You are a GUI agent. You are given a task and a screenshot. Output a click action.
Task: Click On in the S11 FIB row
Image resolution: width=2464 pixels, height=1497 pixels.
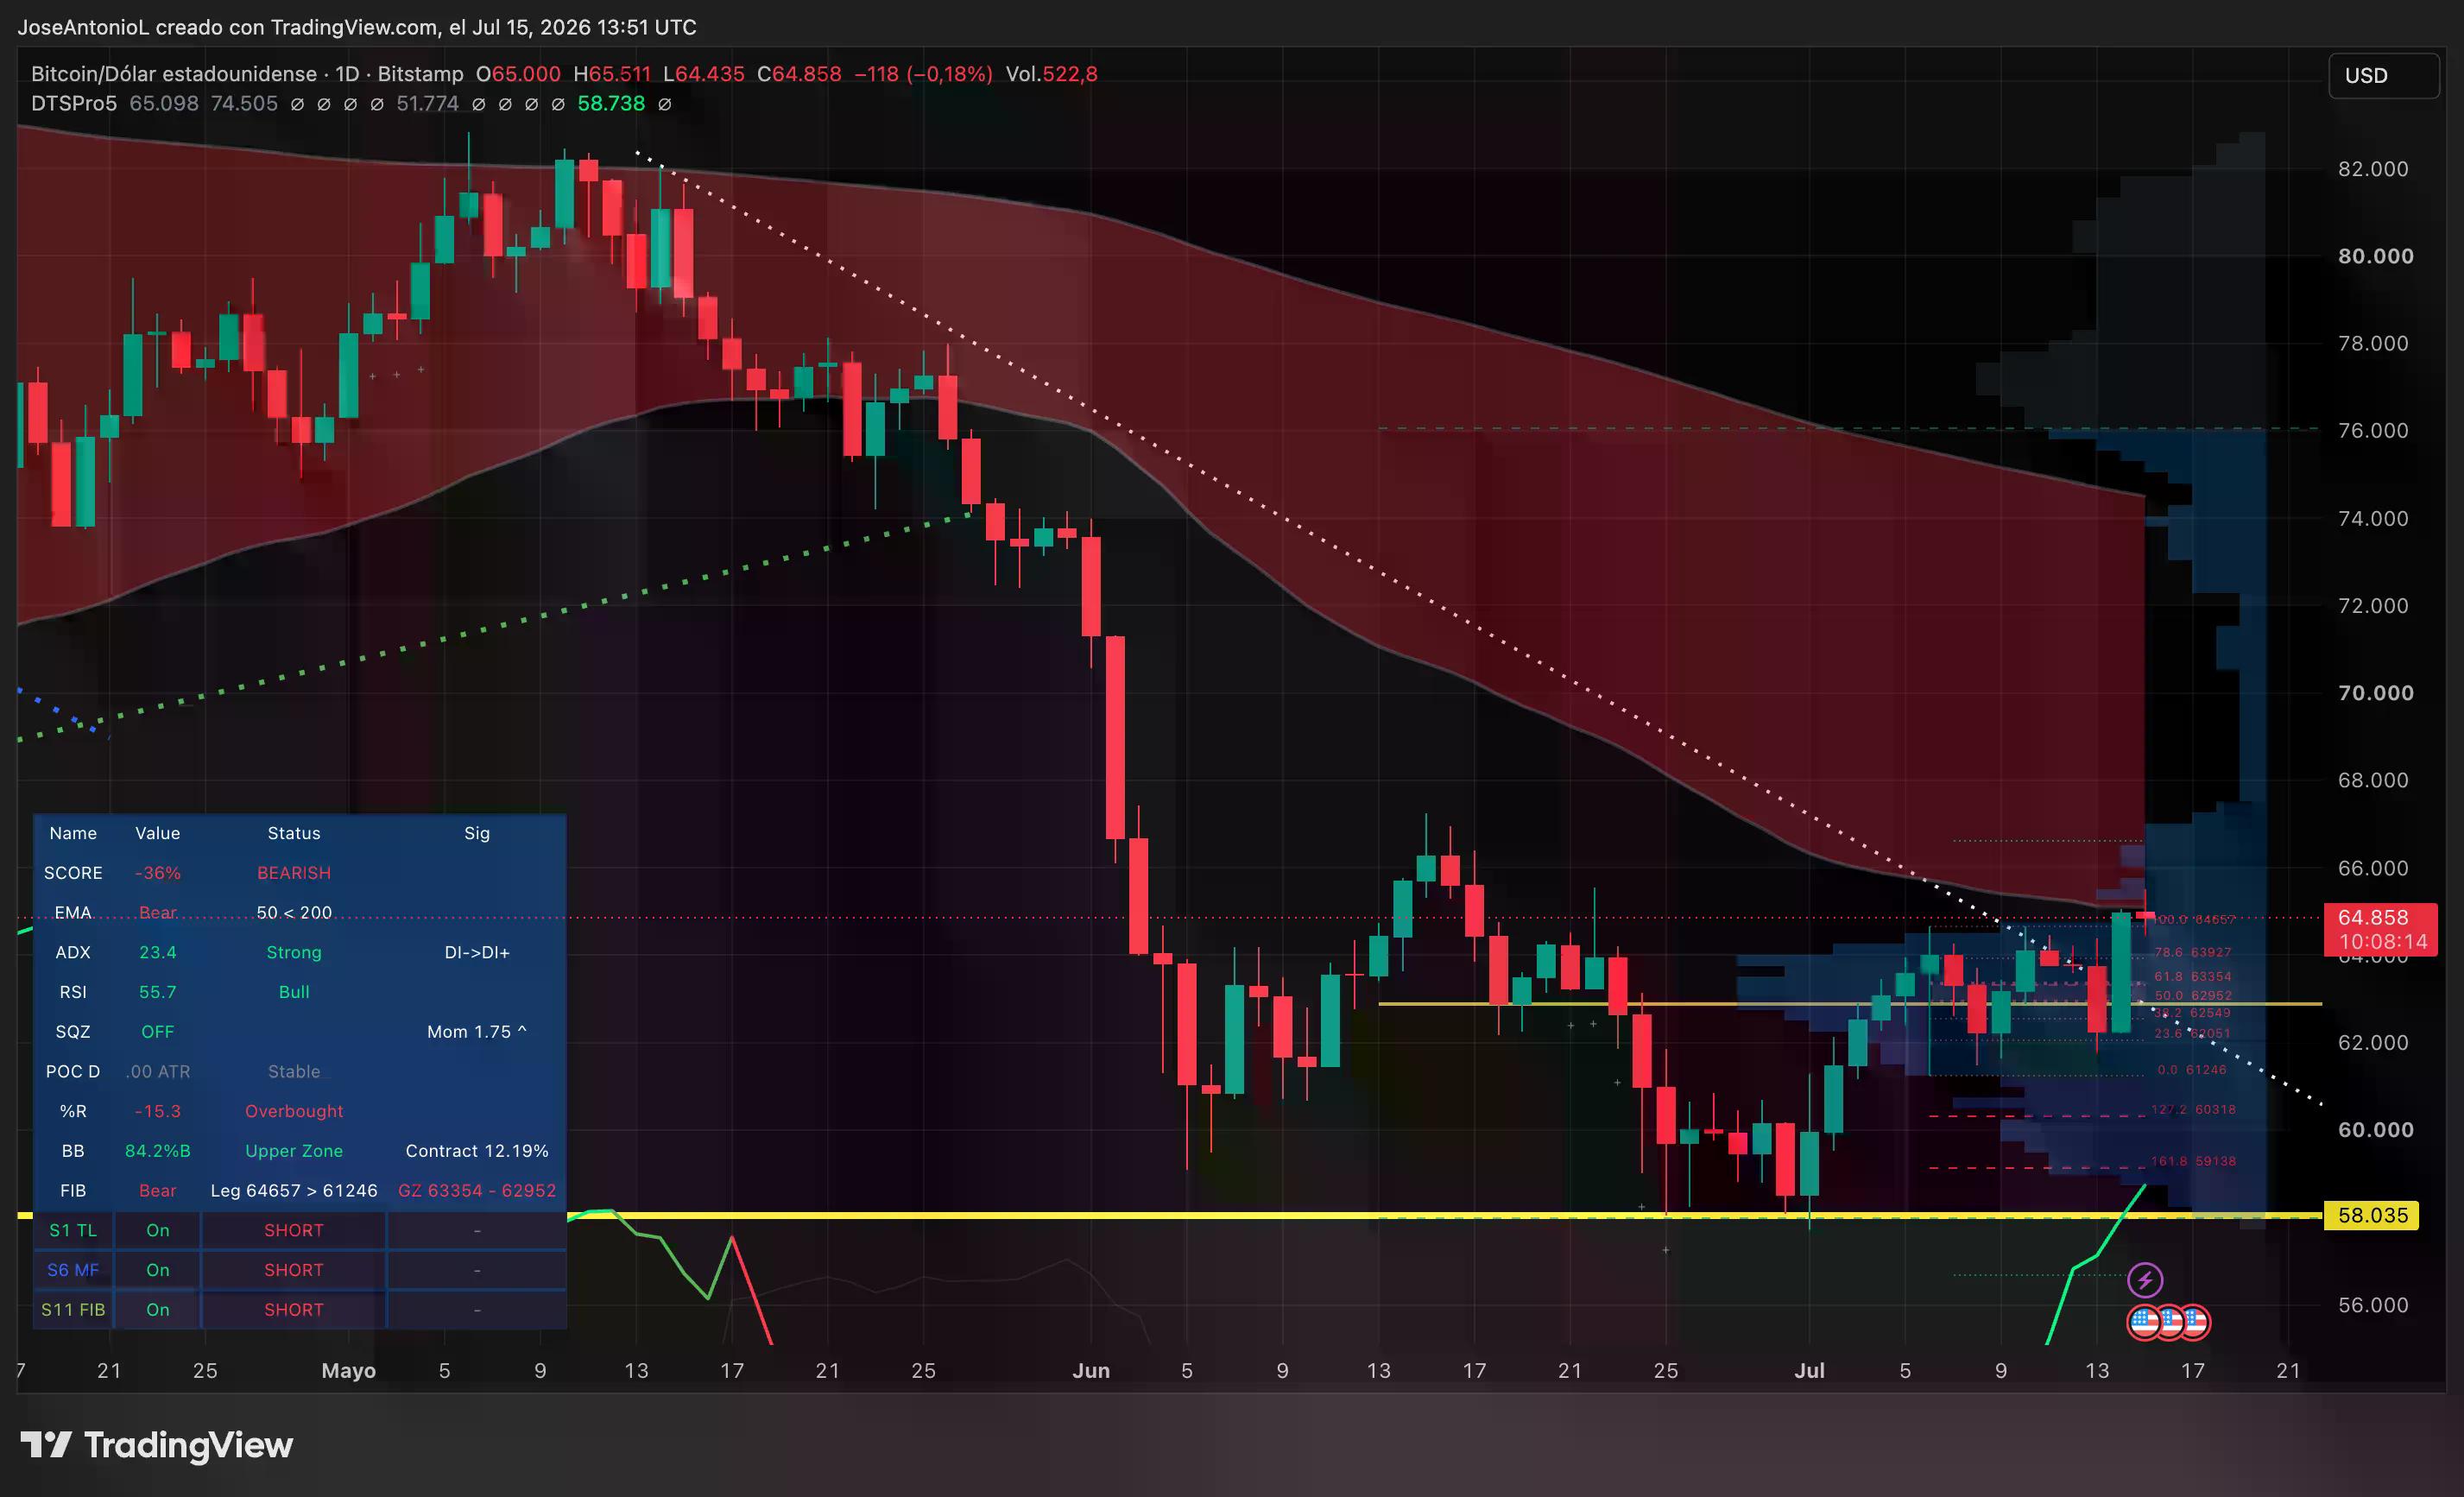158,1310
